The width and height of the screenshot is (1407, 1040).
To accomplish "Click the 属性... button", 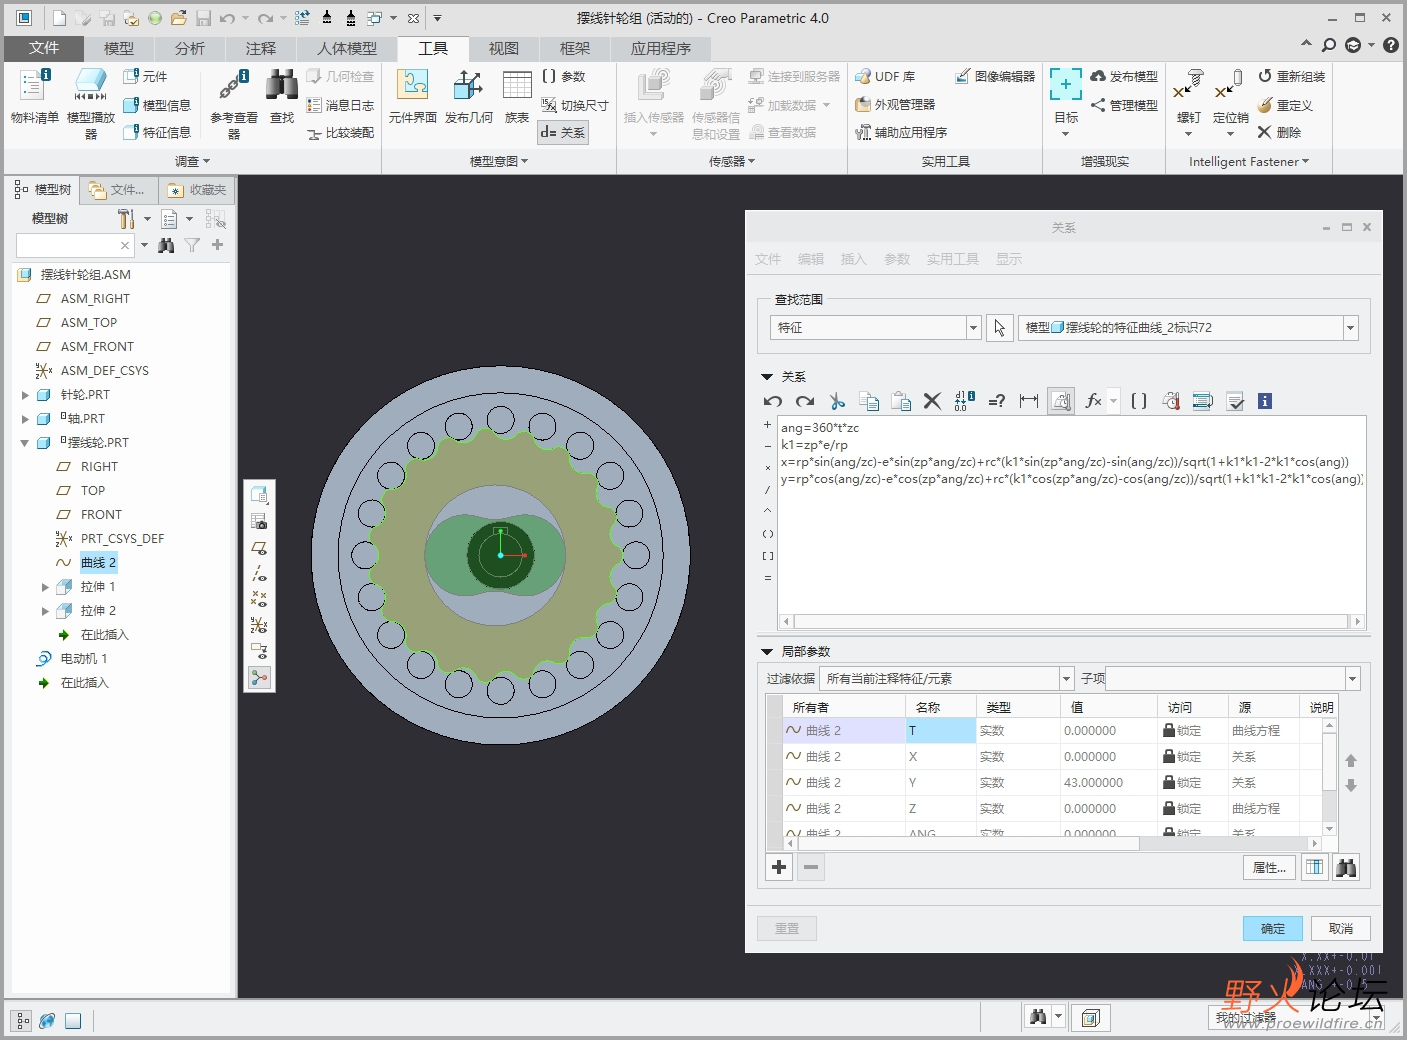I will (1270, 867).
